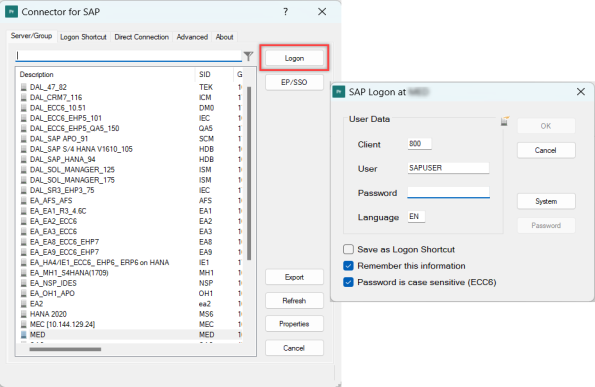The image size is (595, 387).
Task: Switch to the Advanced tab
Action: pyautogui.click(x=192, y=37)
